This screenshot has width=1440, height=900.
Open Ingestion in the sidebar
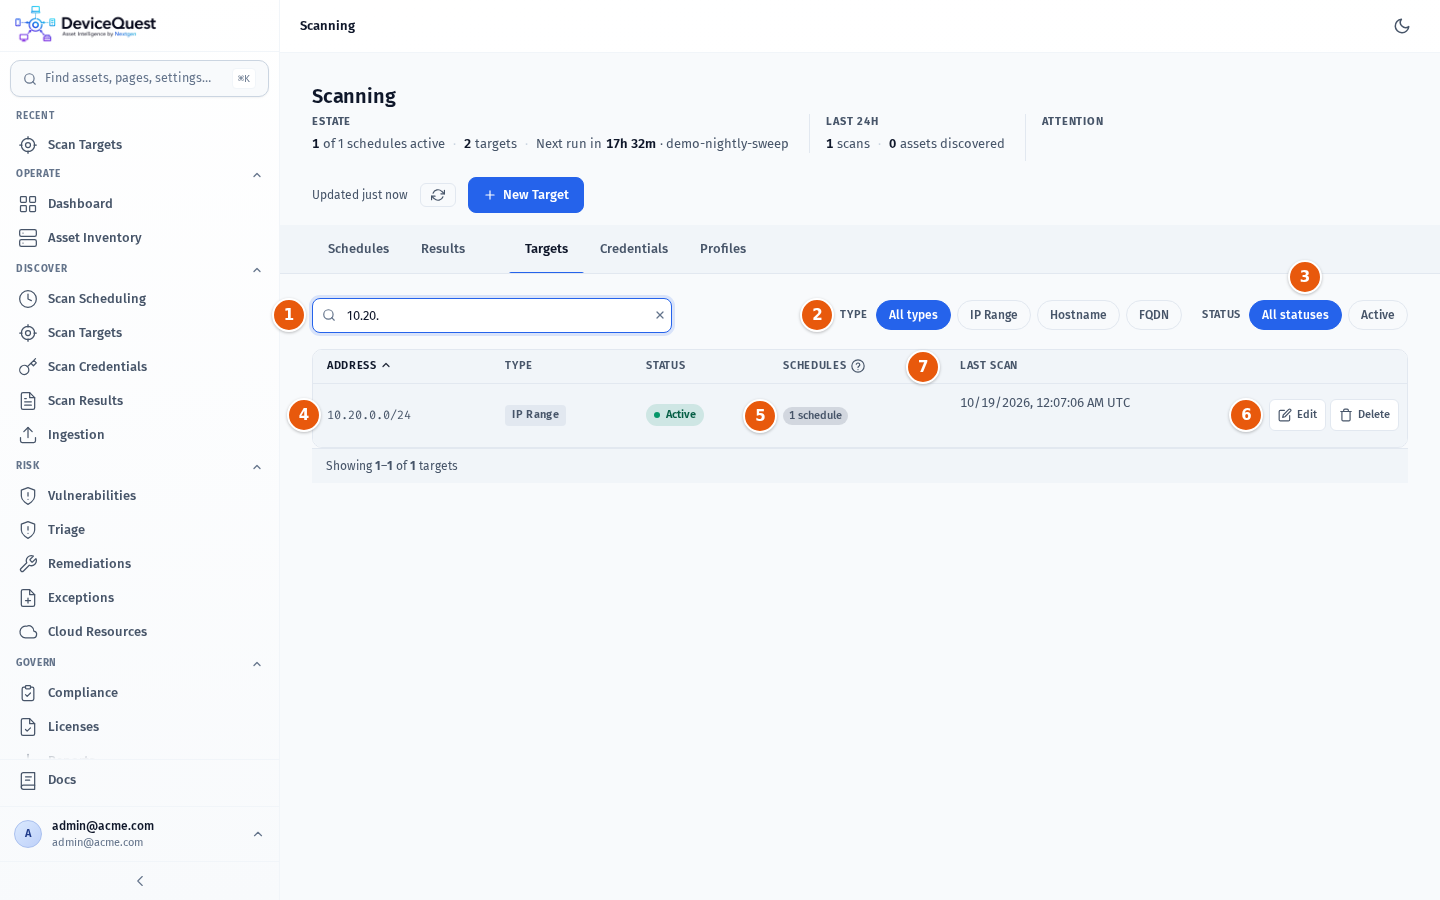coord(139,435)
